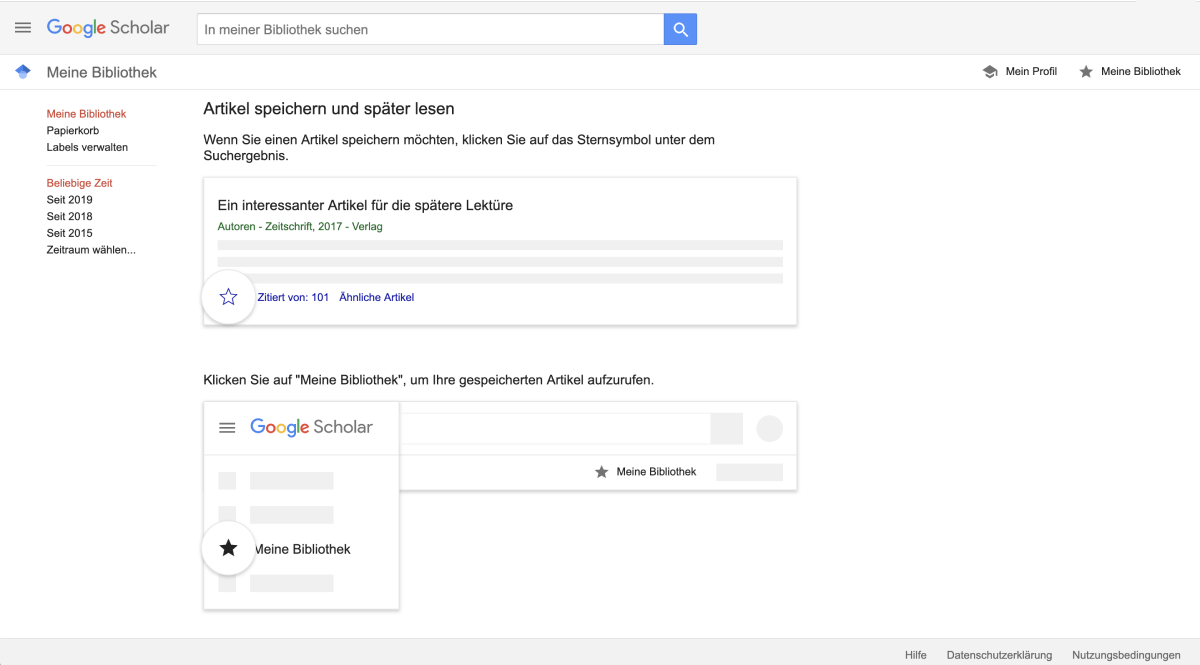This screenshot has width=1200, height=665.
Task: Click the Scholar diamond icon near Meine Bibliothek
Action: 22,71
